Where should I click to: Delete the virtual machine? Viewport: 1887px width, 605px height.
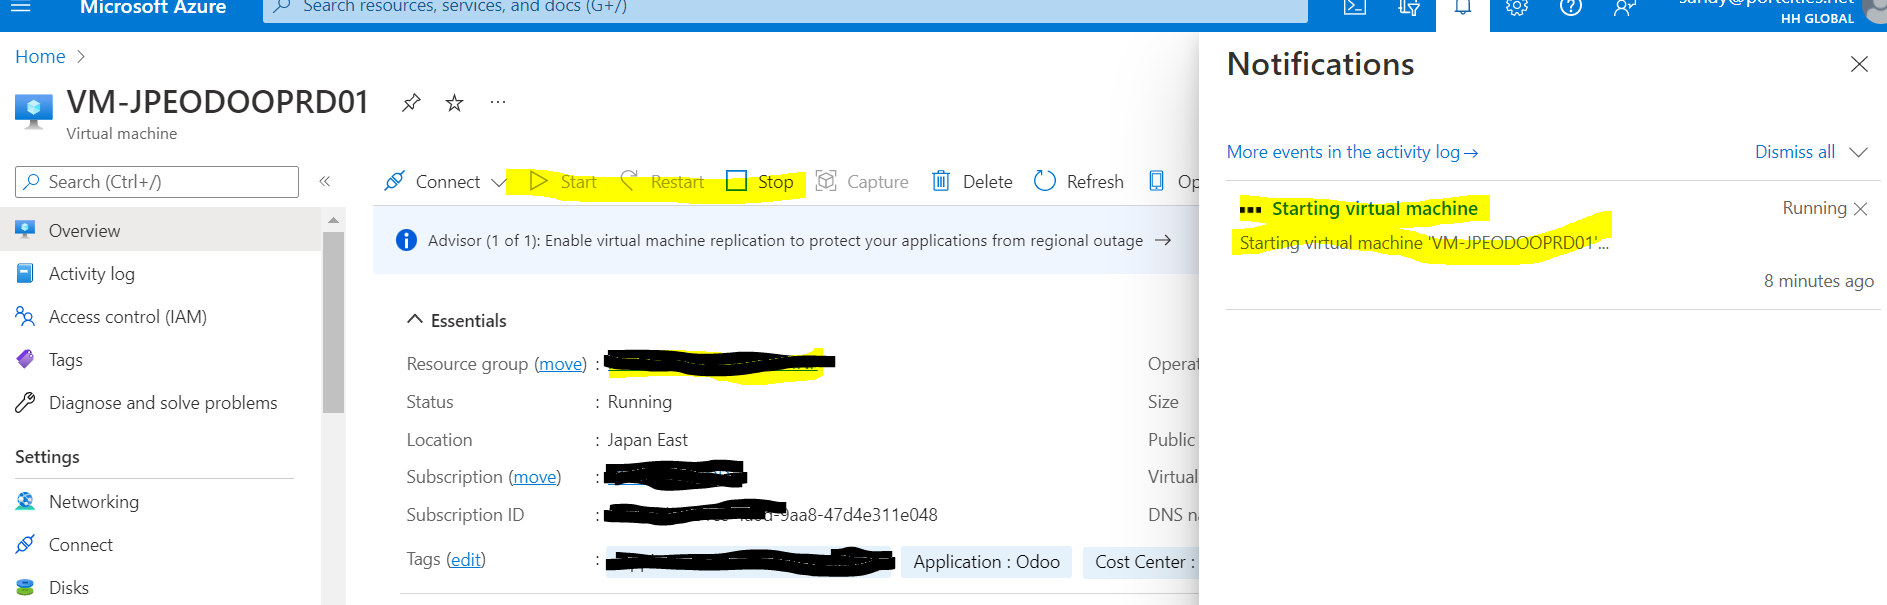972,181
